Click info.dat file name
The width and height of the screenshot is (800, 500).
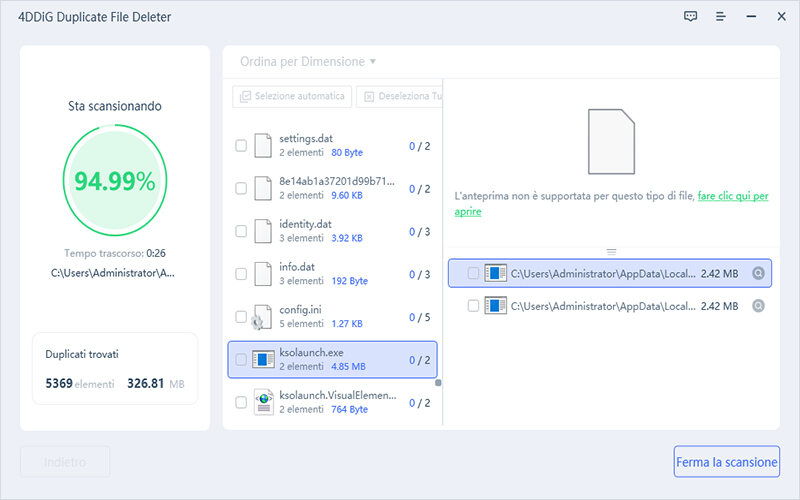(297, 267)
